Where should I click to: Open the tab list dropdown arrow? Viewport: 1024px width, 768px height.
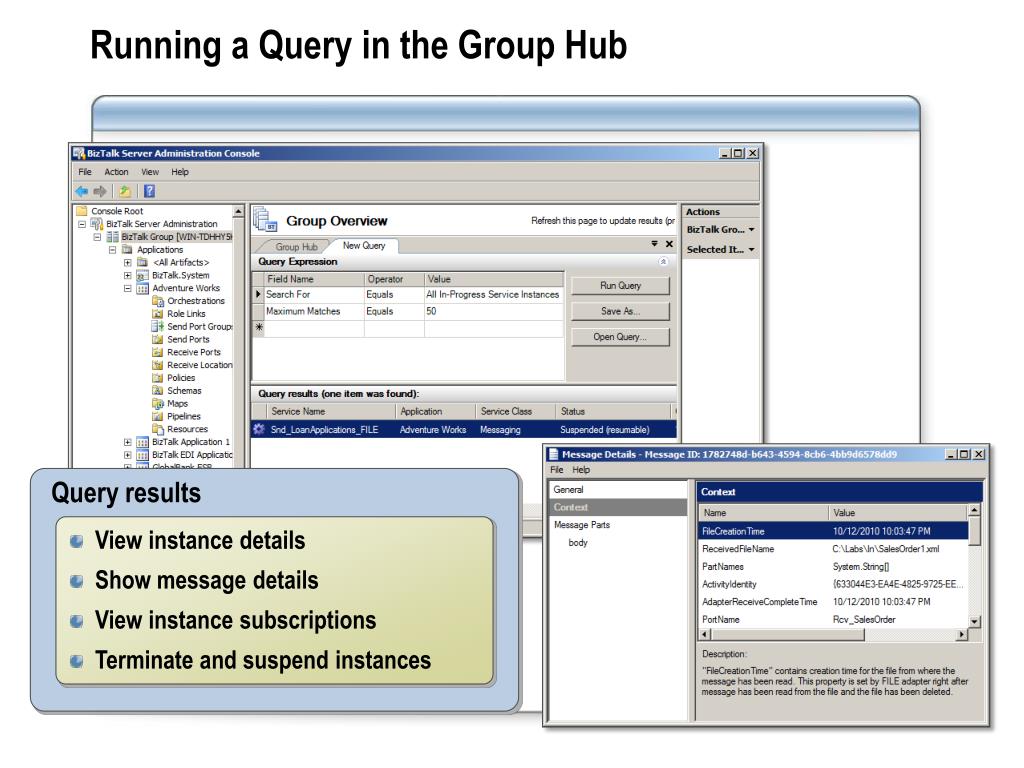[654, 244]
